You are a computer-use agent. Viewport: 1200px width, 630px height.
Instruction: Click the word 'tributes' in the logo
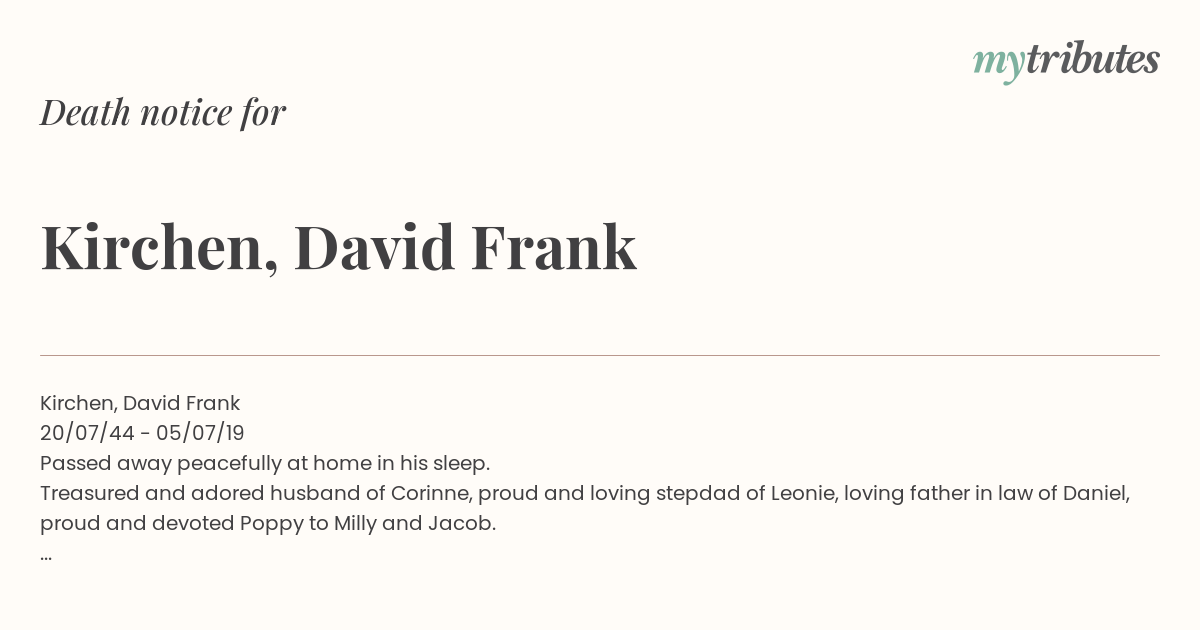coord(1093,59)
